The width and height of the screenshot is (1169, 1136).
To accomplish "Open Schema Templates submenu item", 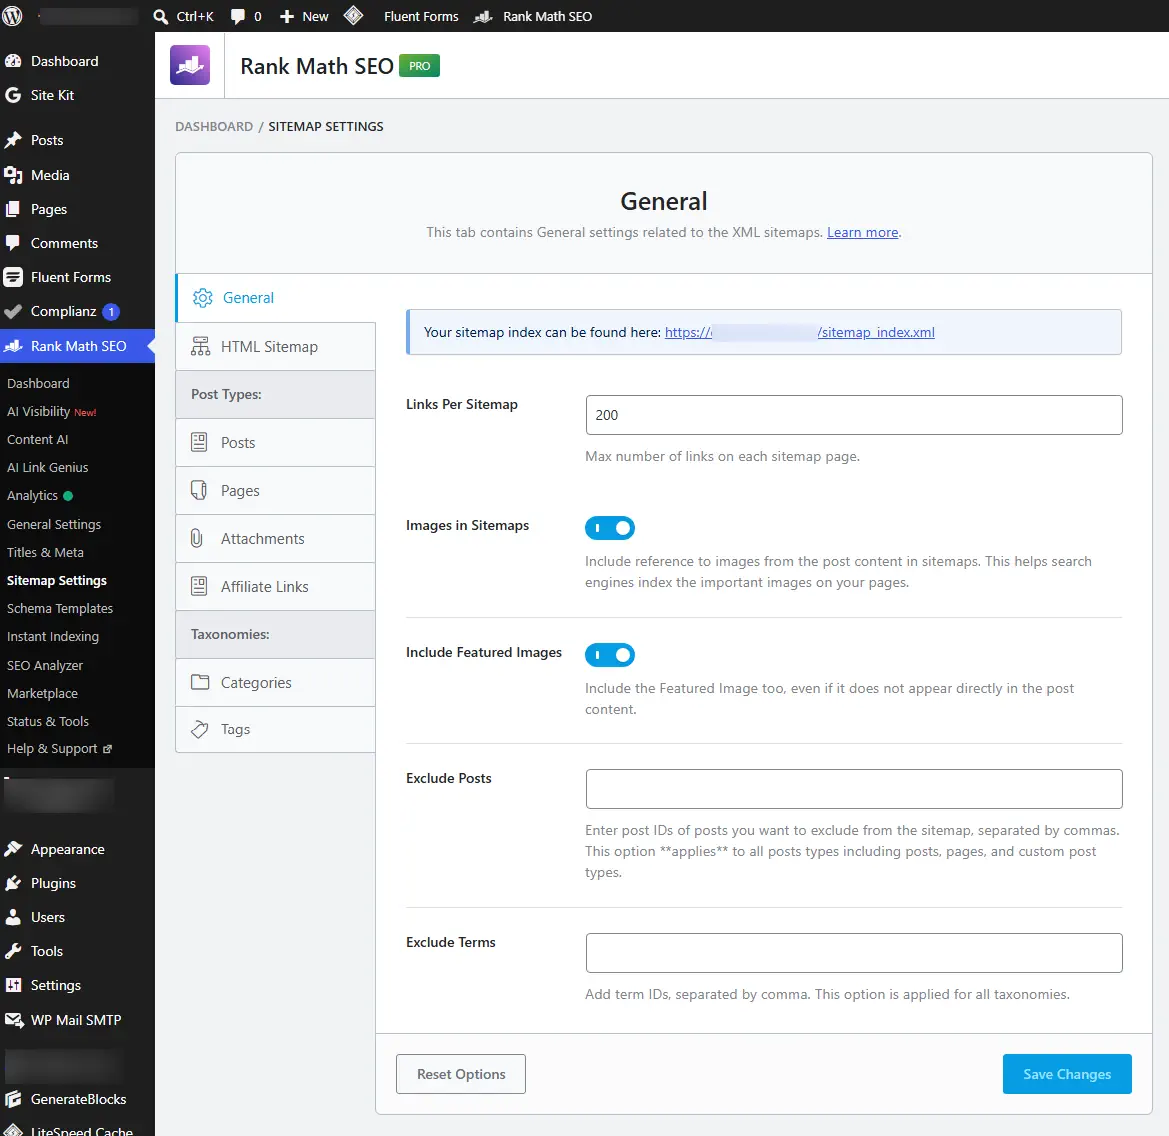I will 60,608.
